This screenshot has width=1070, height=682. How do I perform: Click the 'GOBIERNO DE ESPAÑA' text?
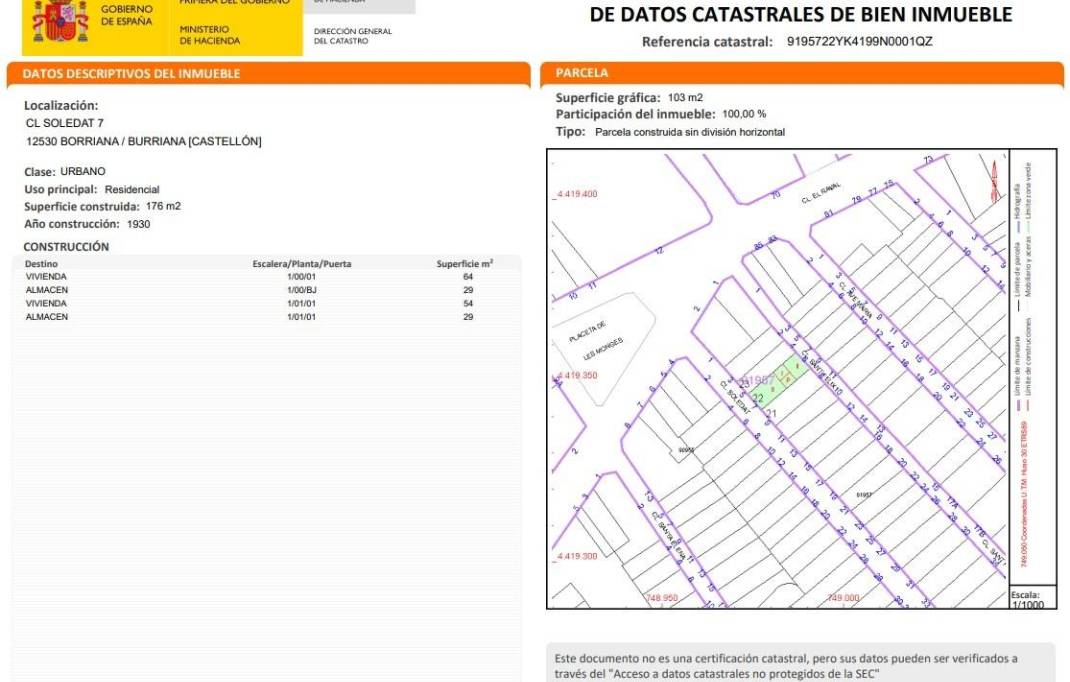coord(127,15)
